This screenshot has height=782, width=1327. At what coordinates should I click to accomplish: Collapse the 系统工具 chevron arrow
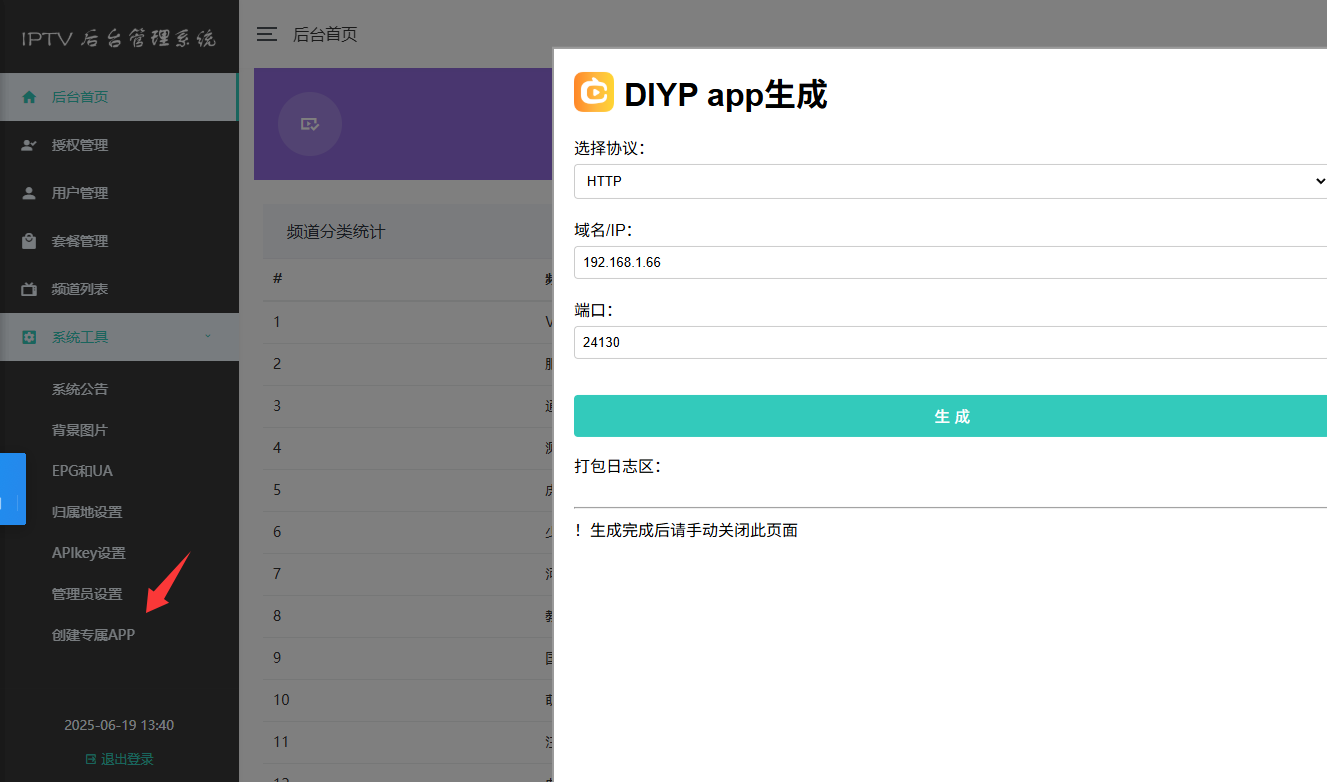[x=208, y=336]
